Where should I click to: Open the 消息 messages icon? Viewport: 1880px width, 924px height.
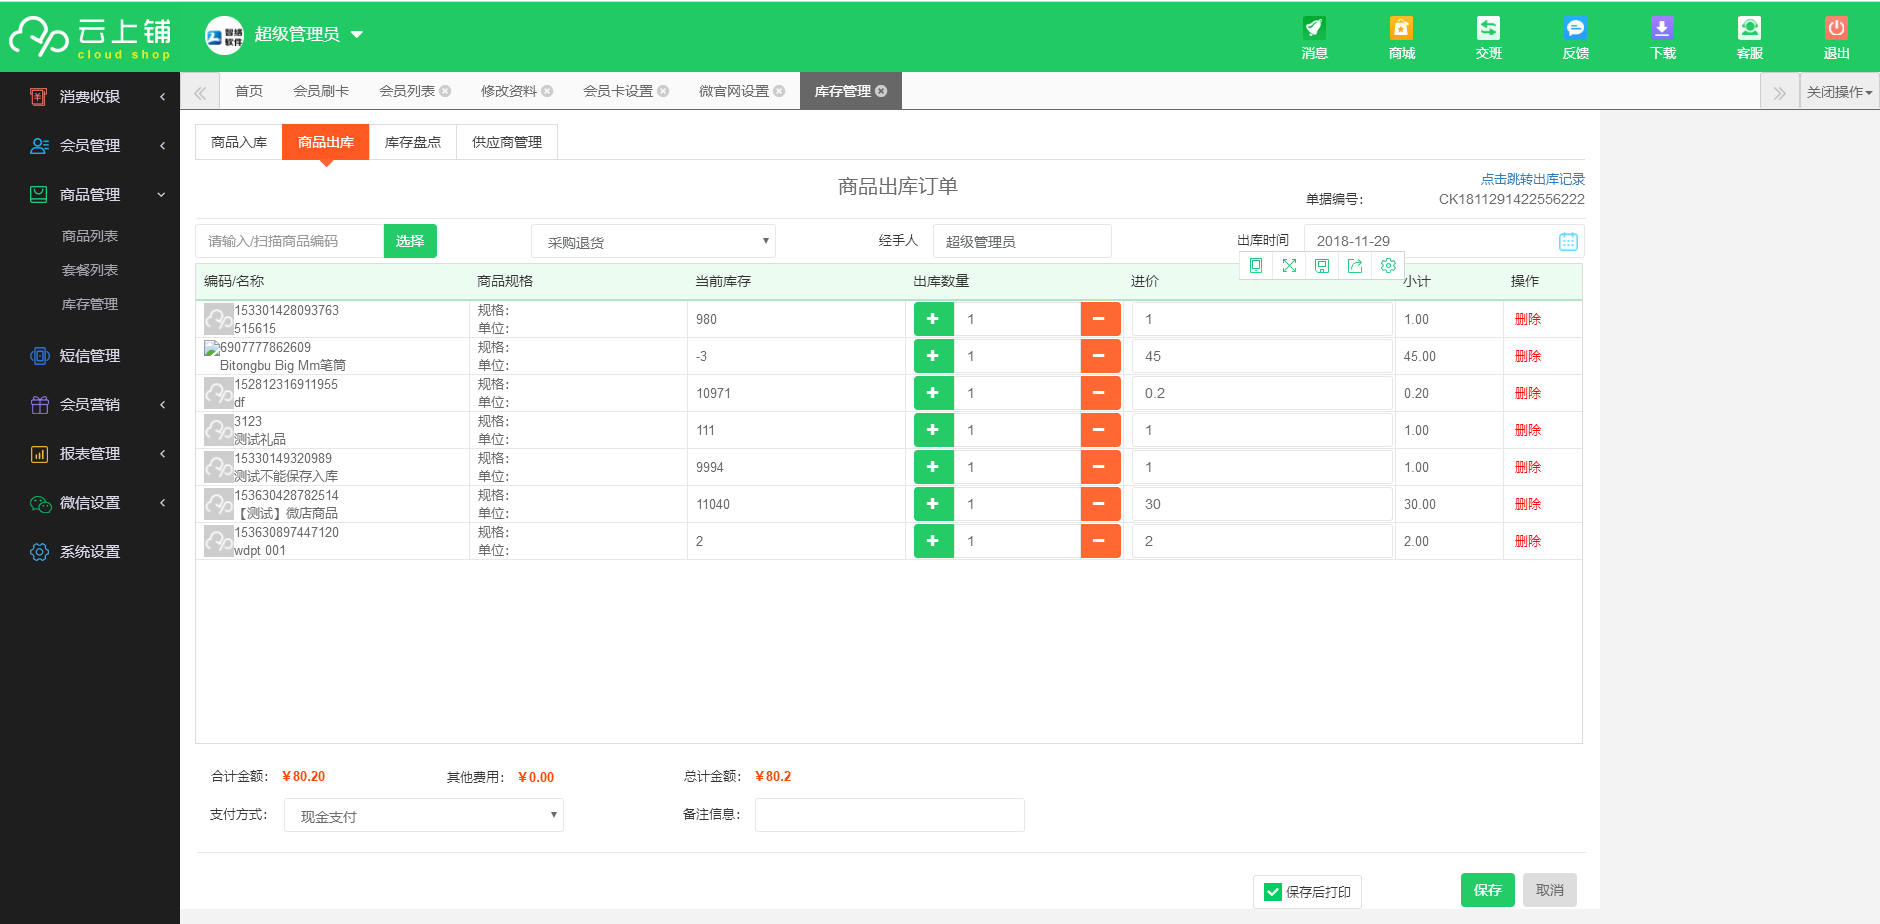1314,37
